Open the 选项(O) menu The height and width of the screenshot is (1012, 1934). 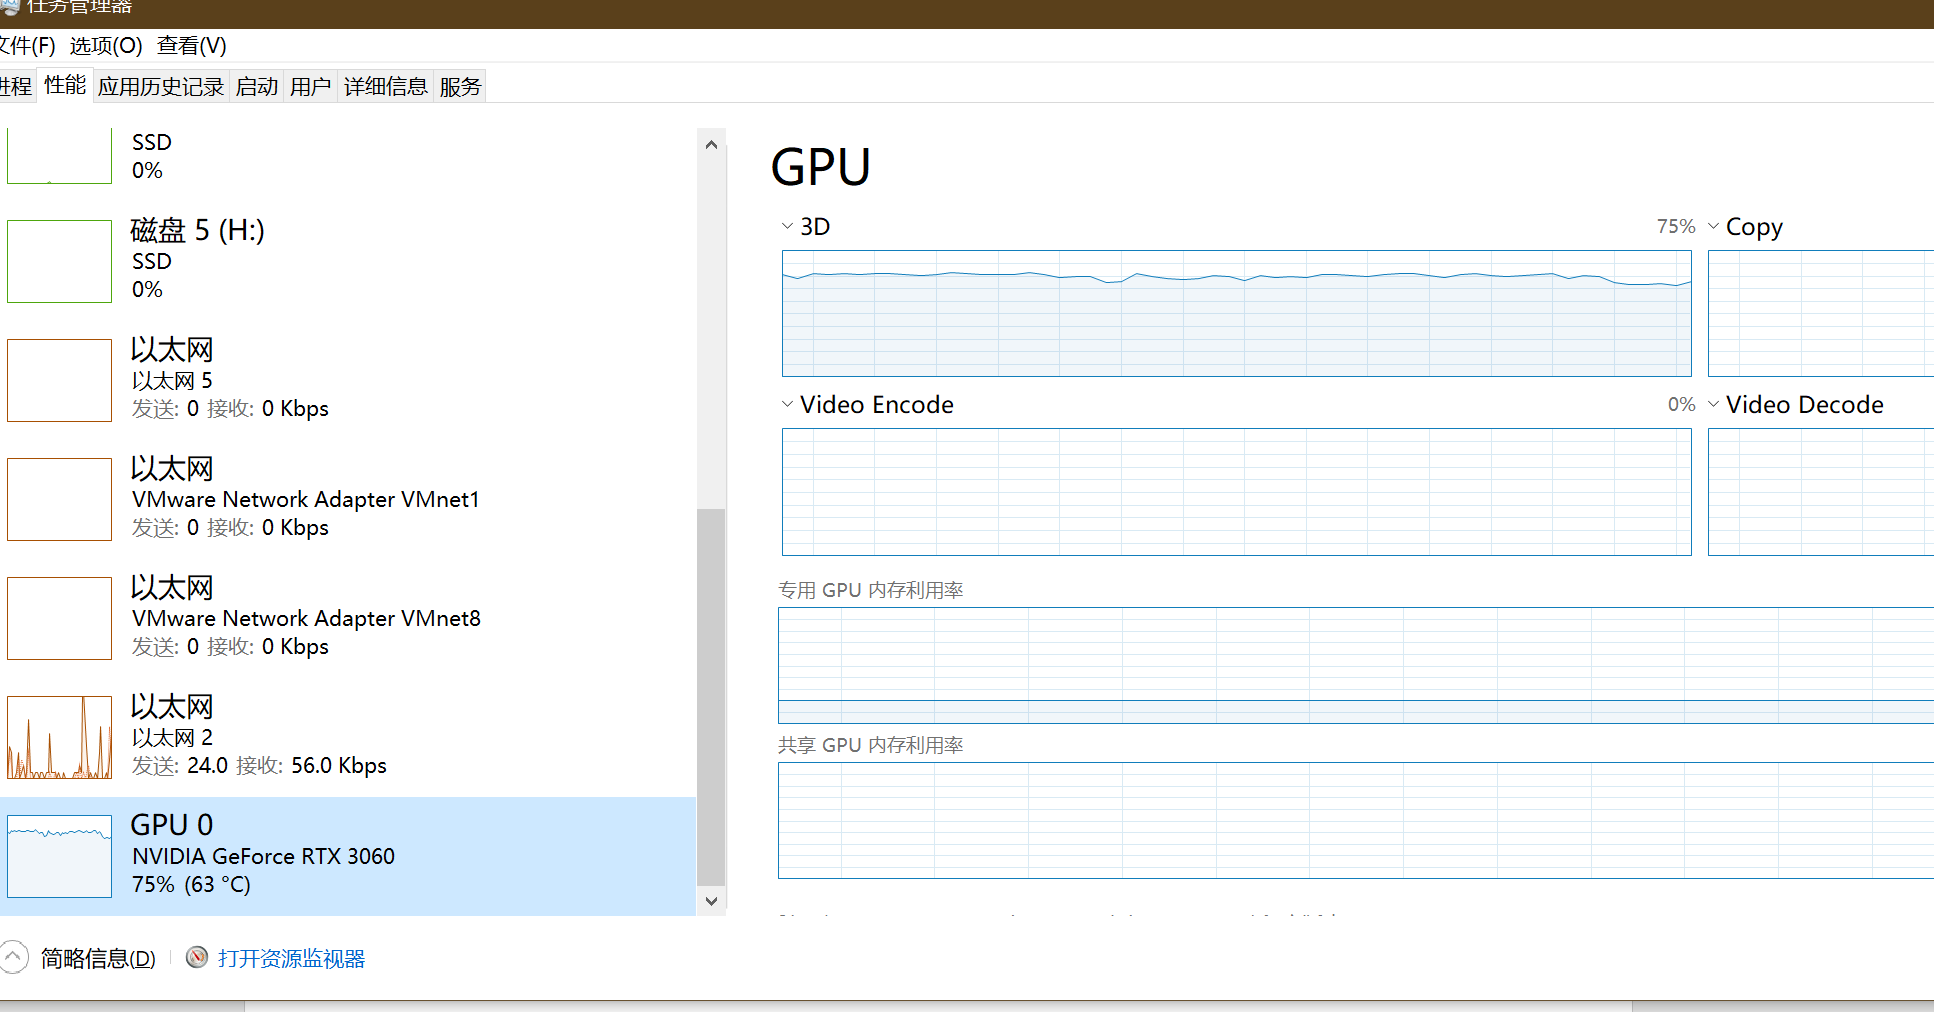click(106, 46)
